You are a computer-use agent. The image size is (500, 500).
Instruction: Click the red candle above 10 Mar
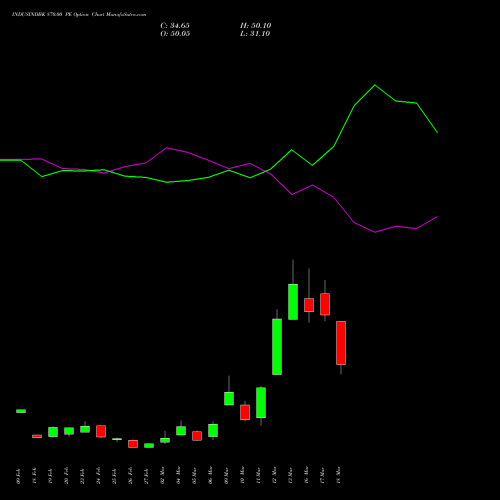pyautogui.click(x=245, y=412)
